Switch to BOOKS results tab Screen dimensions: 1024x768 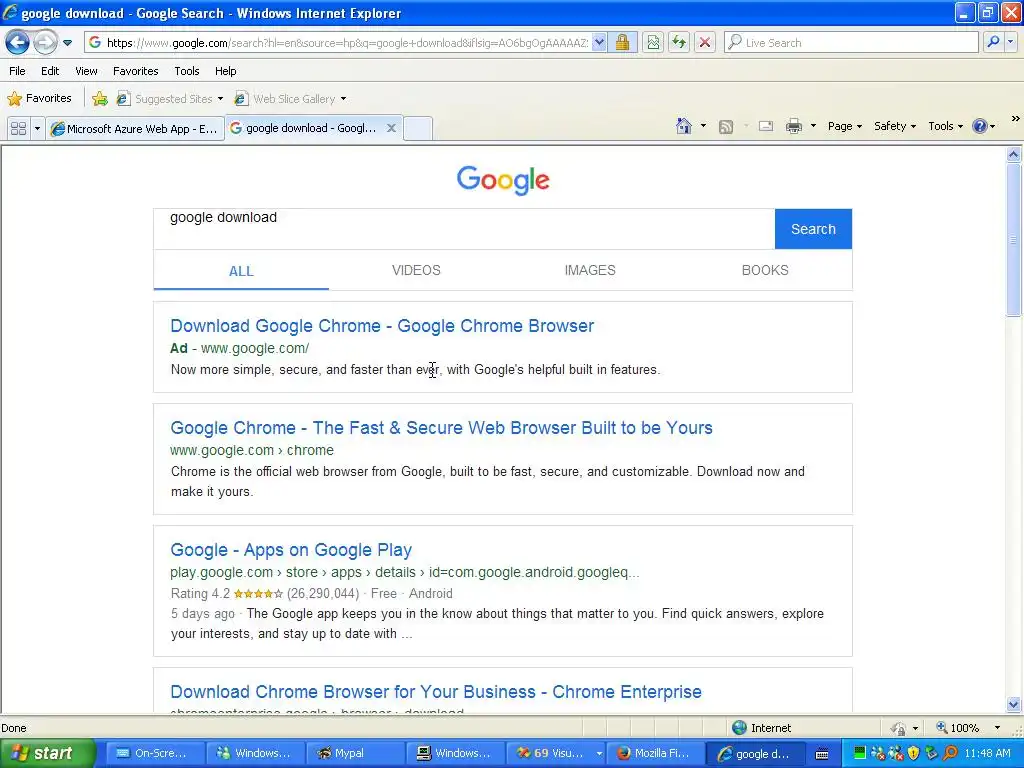[x=765, y=270]
